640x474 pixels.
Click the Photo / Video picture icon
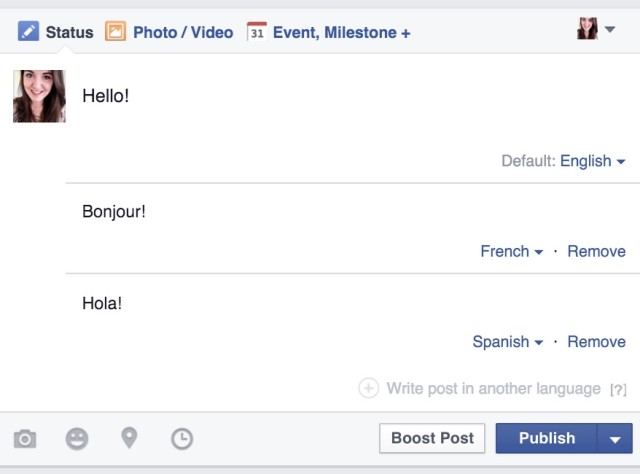115,32
